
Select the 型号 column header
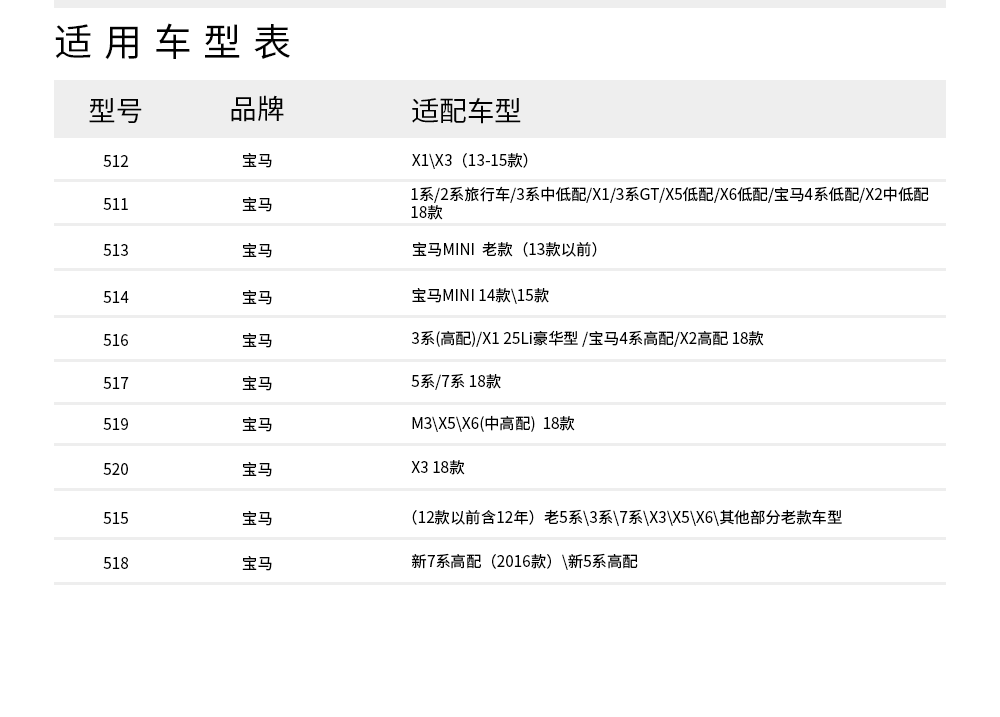[115, 110]
